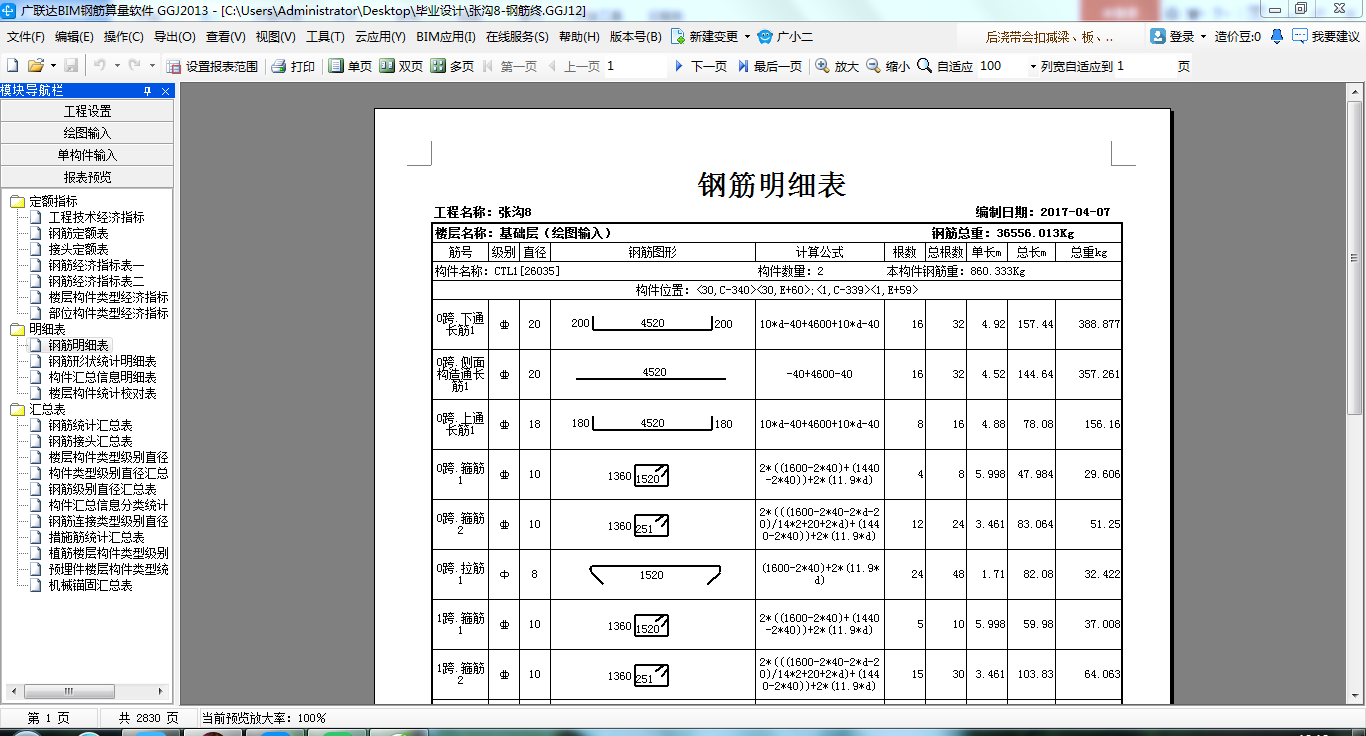Select 楼层构件统计校对表 report

[102, 393]
